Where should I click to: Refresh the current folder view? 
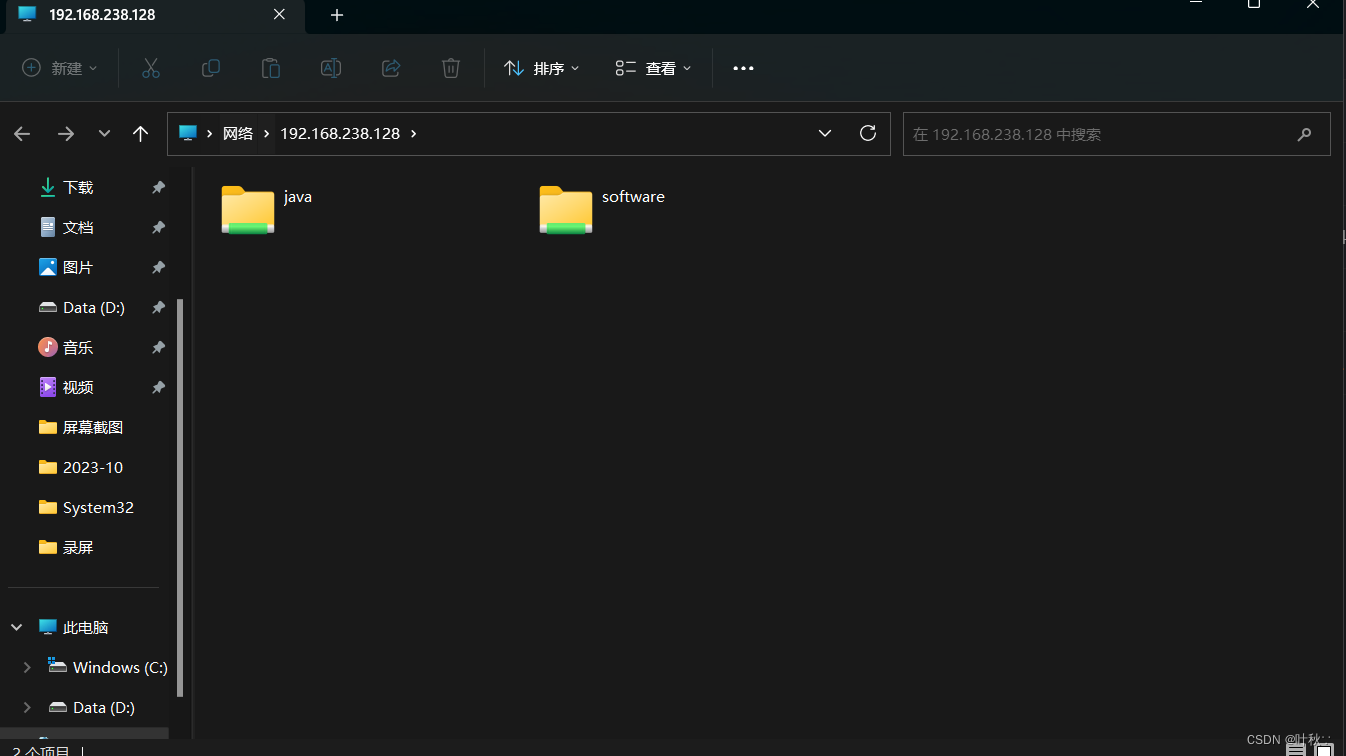[x=868, y=133]
